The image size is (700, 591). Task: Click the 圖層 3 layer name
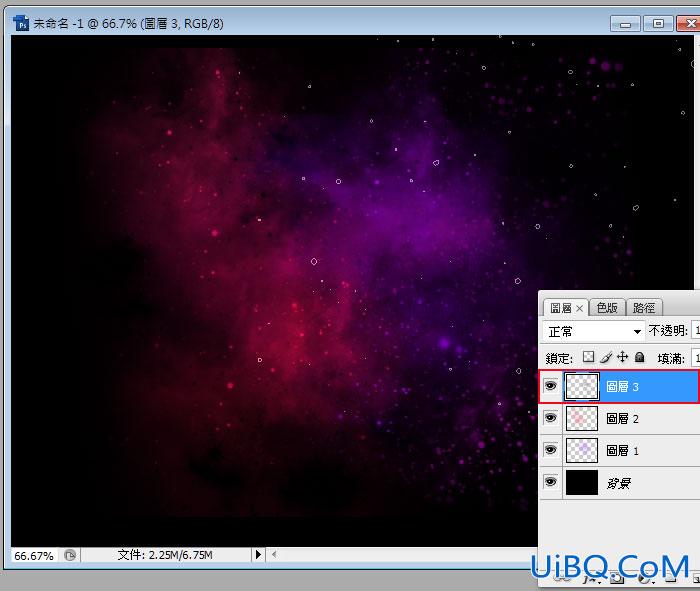click(x=622, y=387)
